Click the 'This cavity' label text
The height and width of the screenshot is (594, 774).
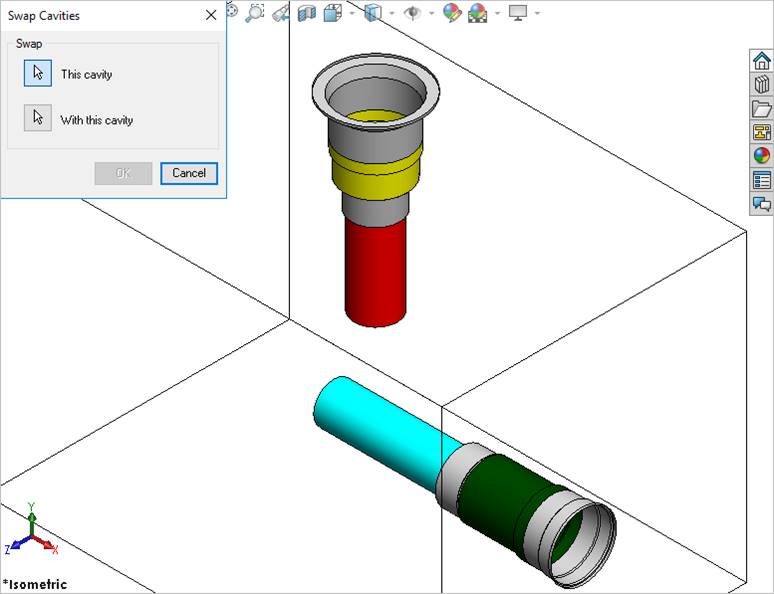click(86, 75)
